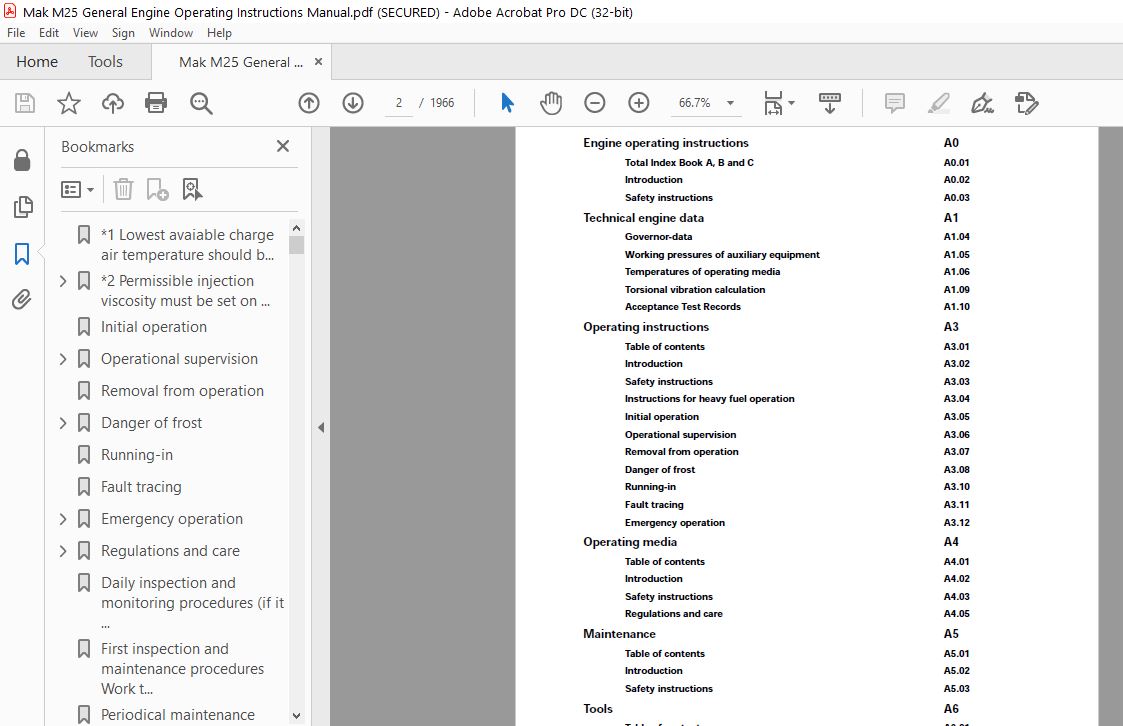Add a sticky note comment
This screenshot has height=726, width=1123.
tap(895, 103)
